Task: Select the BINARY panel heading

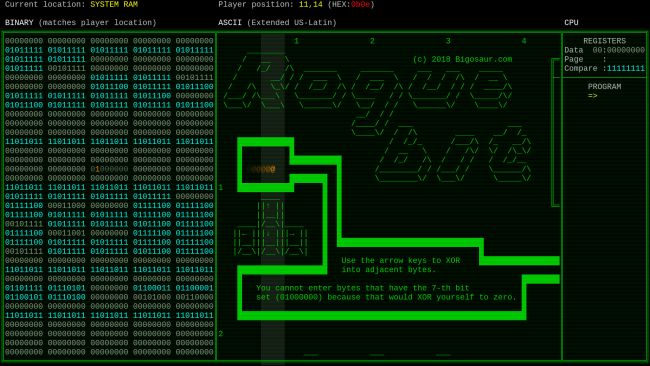Action: point(19,22)
